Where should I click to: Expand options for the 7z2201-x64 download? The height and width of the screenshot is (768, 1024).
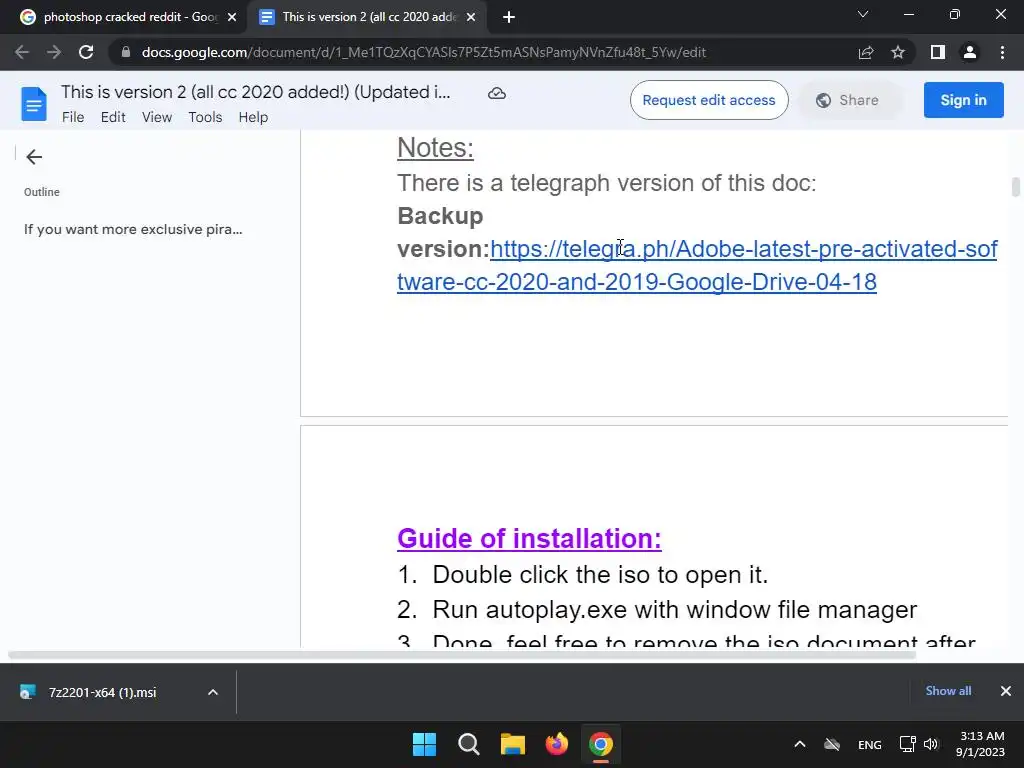(x=213, y=692)
